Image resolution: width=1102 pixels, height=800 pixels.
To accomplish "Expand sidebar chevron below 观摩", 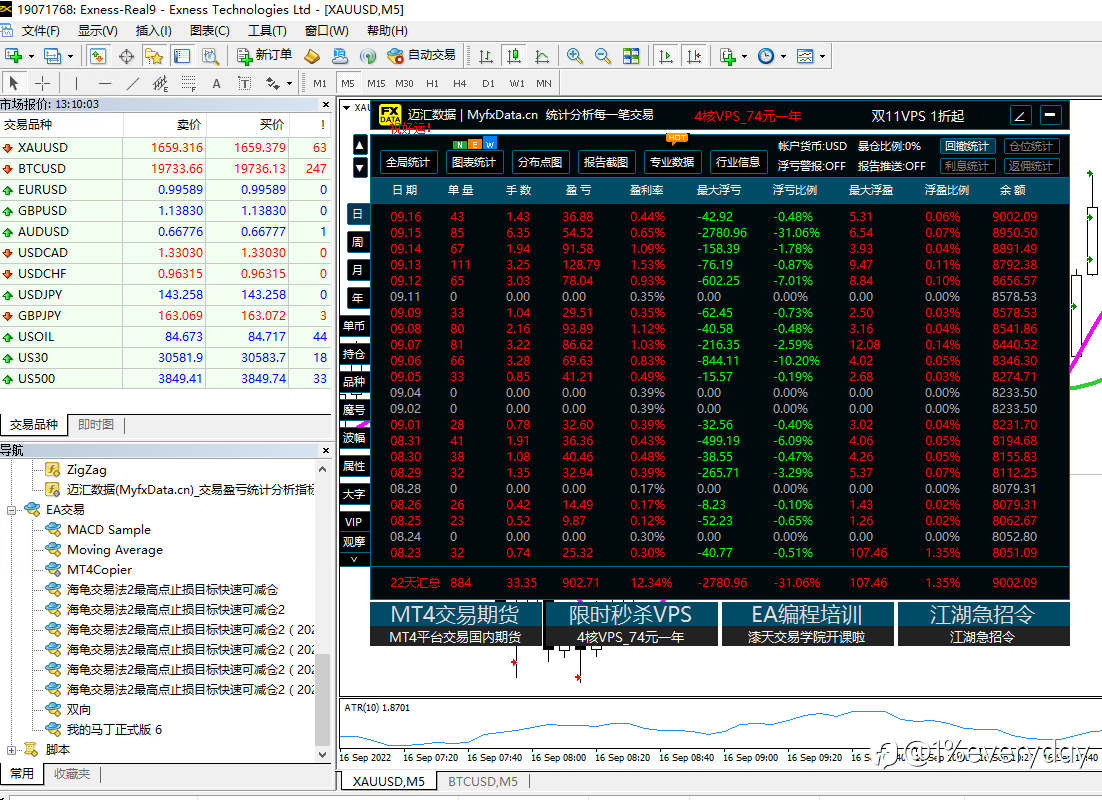I will coord(354,560).
